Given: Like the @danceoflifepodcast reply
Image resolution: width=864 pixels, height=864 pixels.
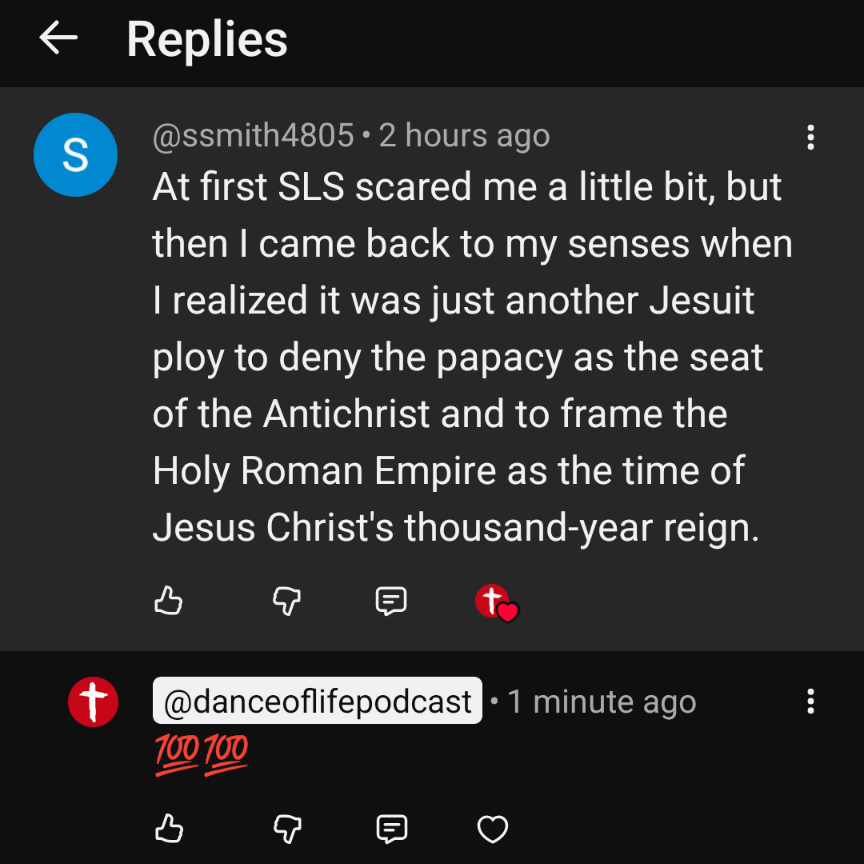Looking at the screenshot, I should click(x=169, y=828).
